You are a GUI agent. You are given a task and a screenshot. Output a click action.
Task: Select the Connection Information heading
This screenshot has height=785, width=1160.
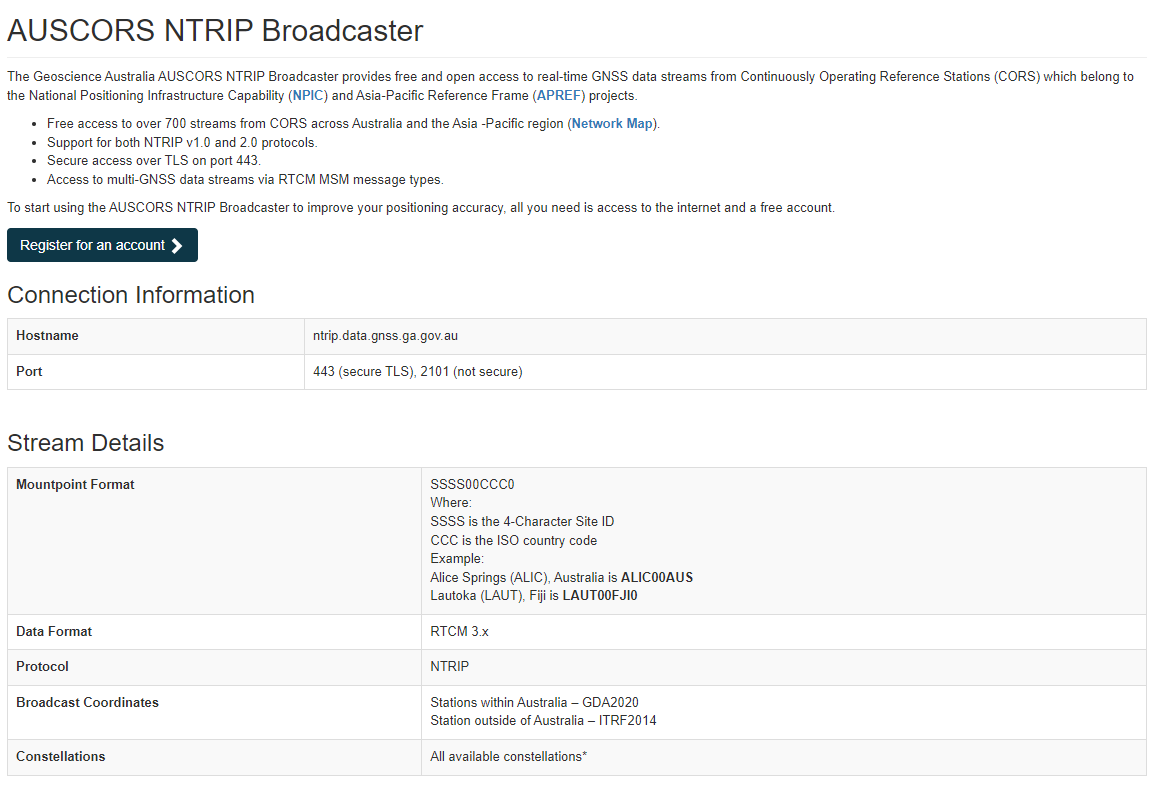[131, 294]
